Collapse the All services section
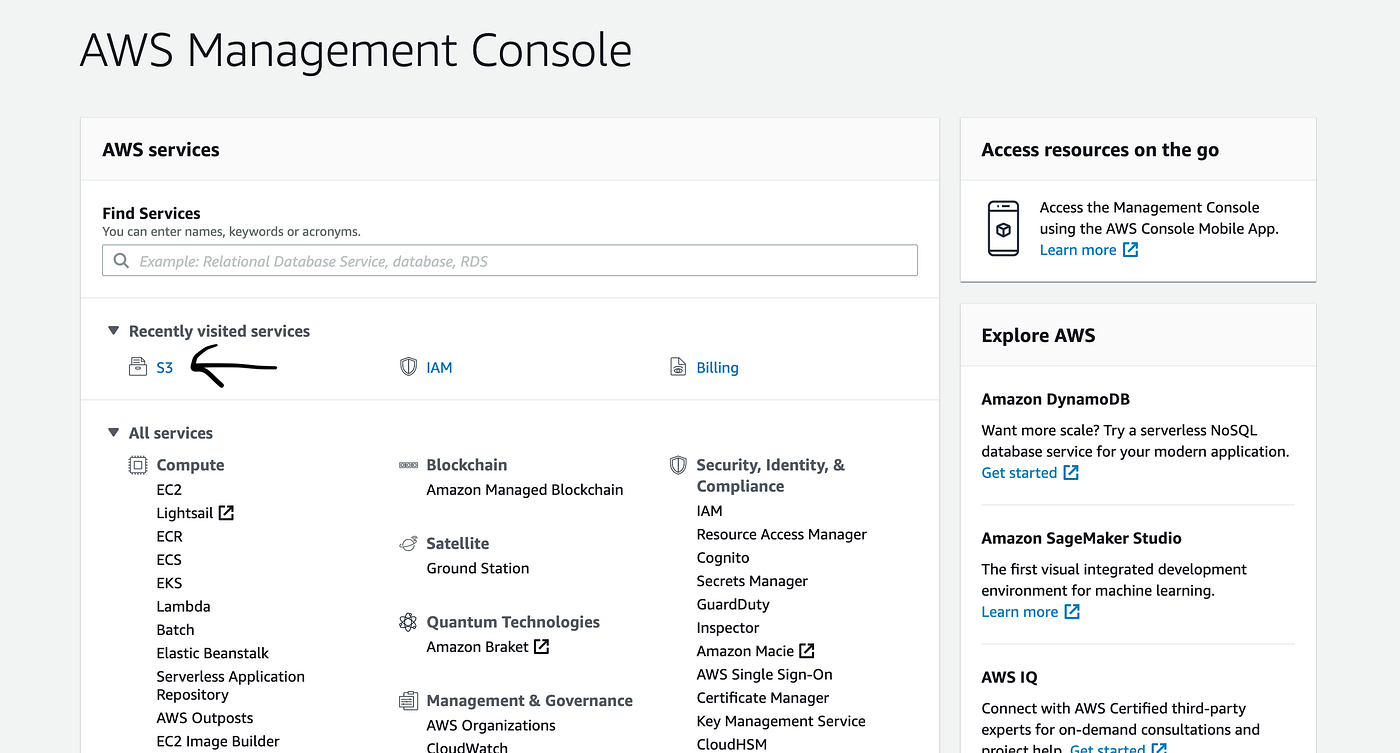1400x753 pixels. click(x=111, y=433)
